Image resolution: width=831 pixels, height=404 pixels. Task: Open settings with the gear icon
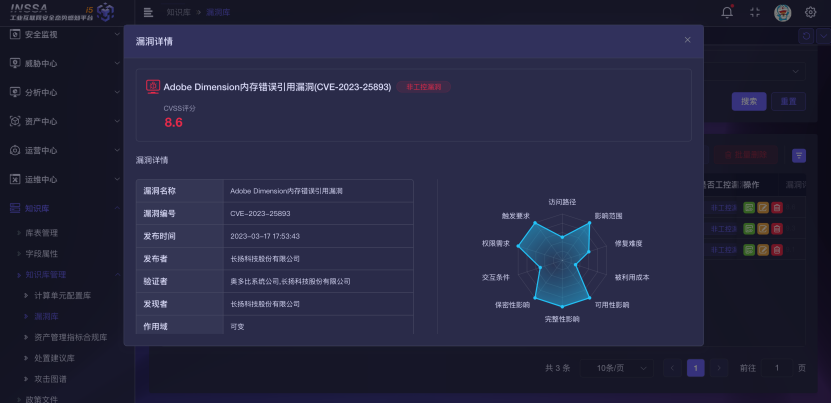tap(810, 12)
